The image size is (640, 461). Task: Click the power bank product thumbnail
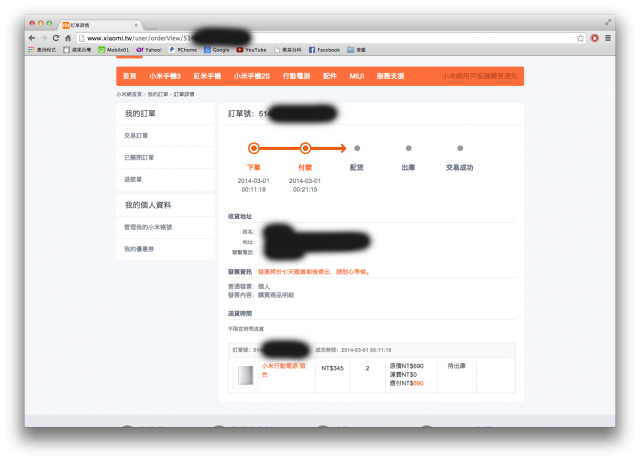pyautogui.click(x=246, y=375)
